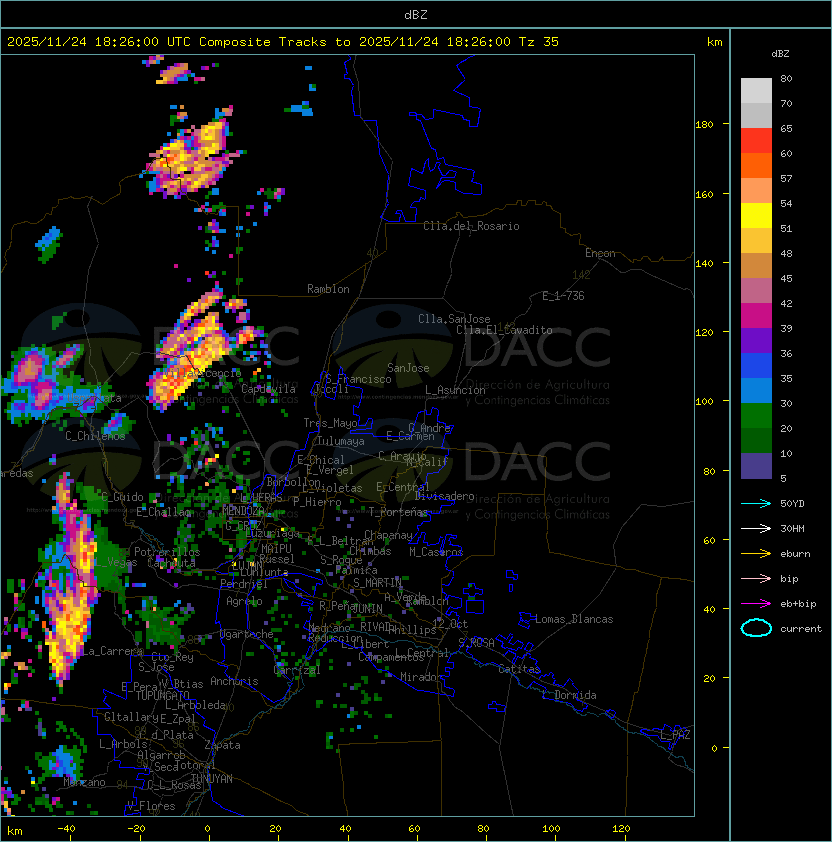Click the green 20-30 dBZ swatch
This screenshot has width=832, height=842.
[756, 416]
